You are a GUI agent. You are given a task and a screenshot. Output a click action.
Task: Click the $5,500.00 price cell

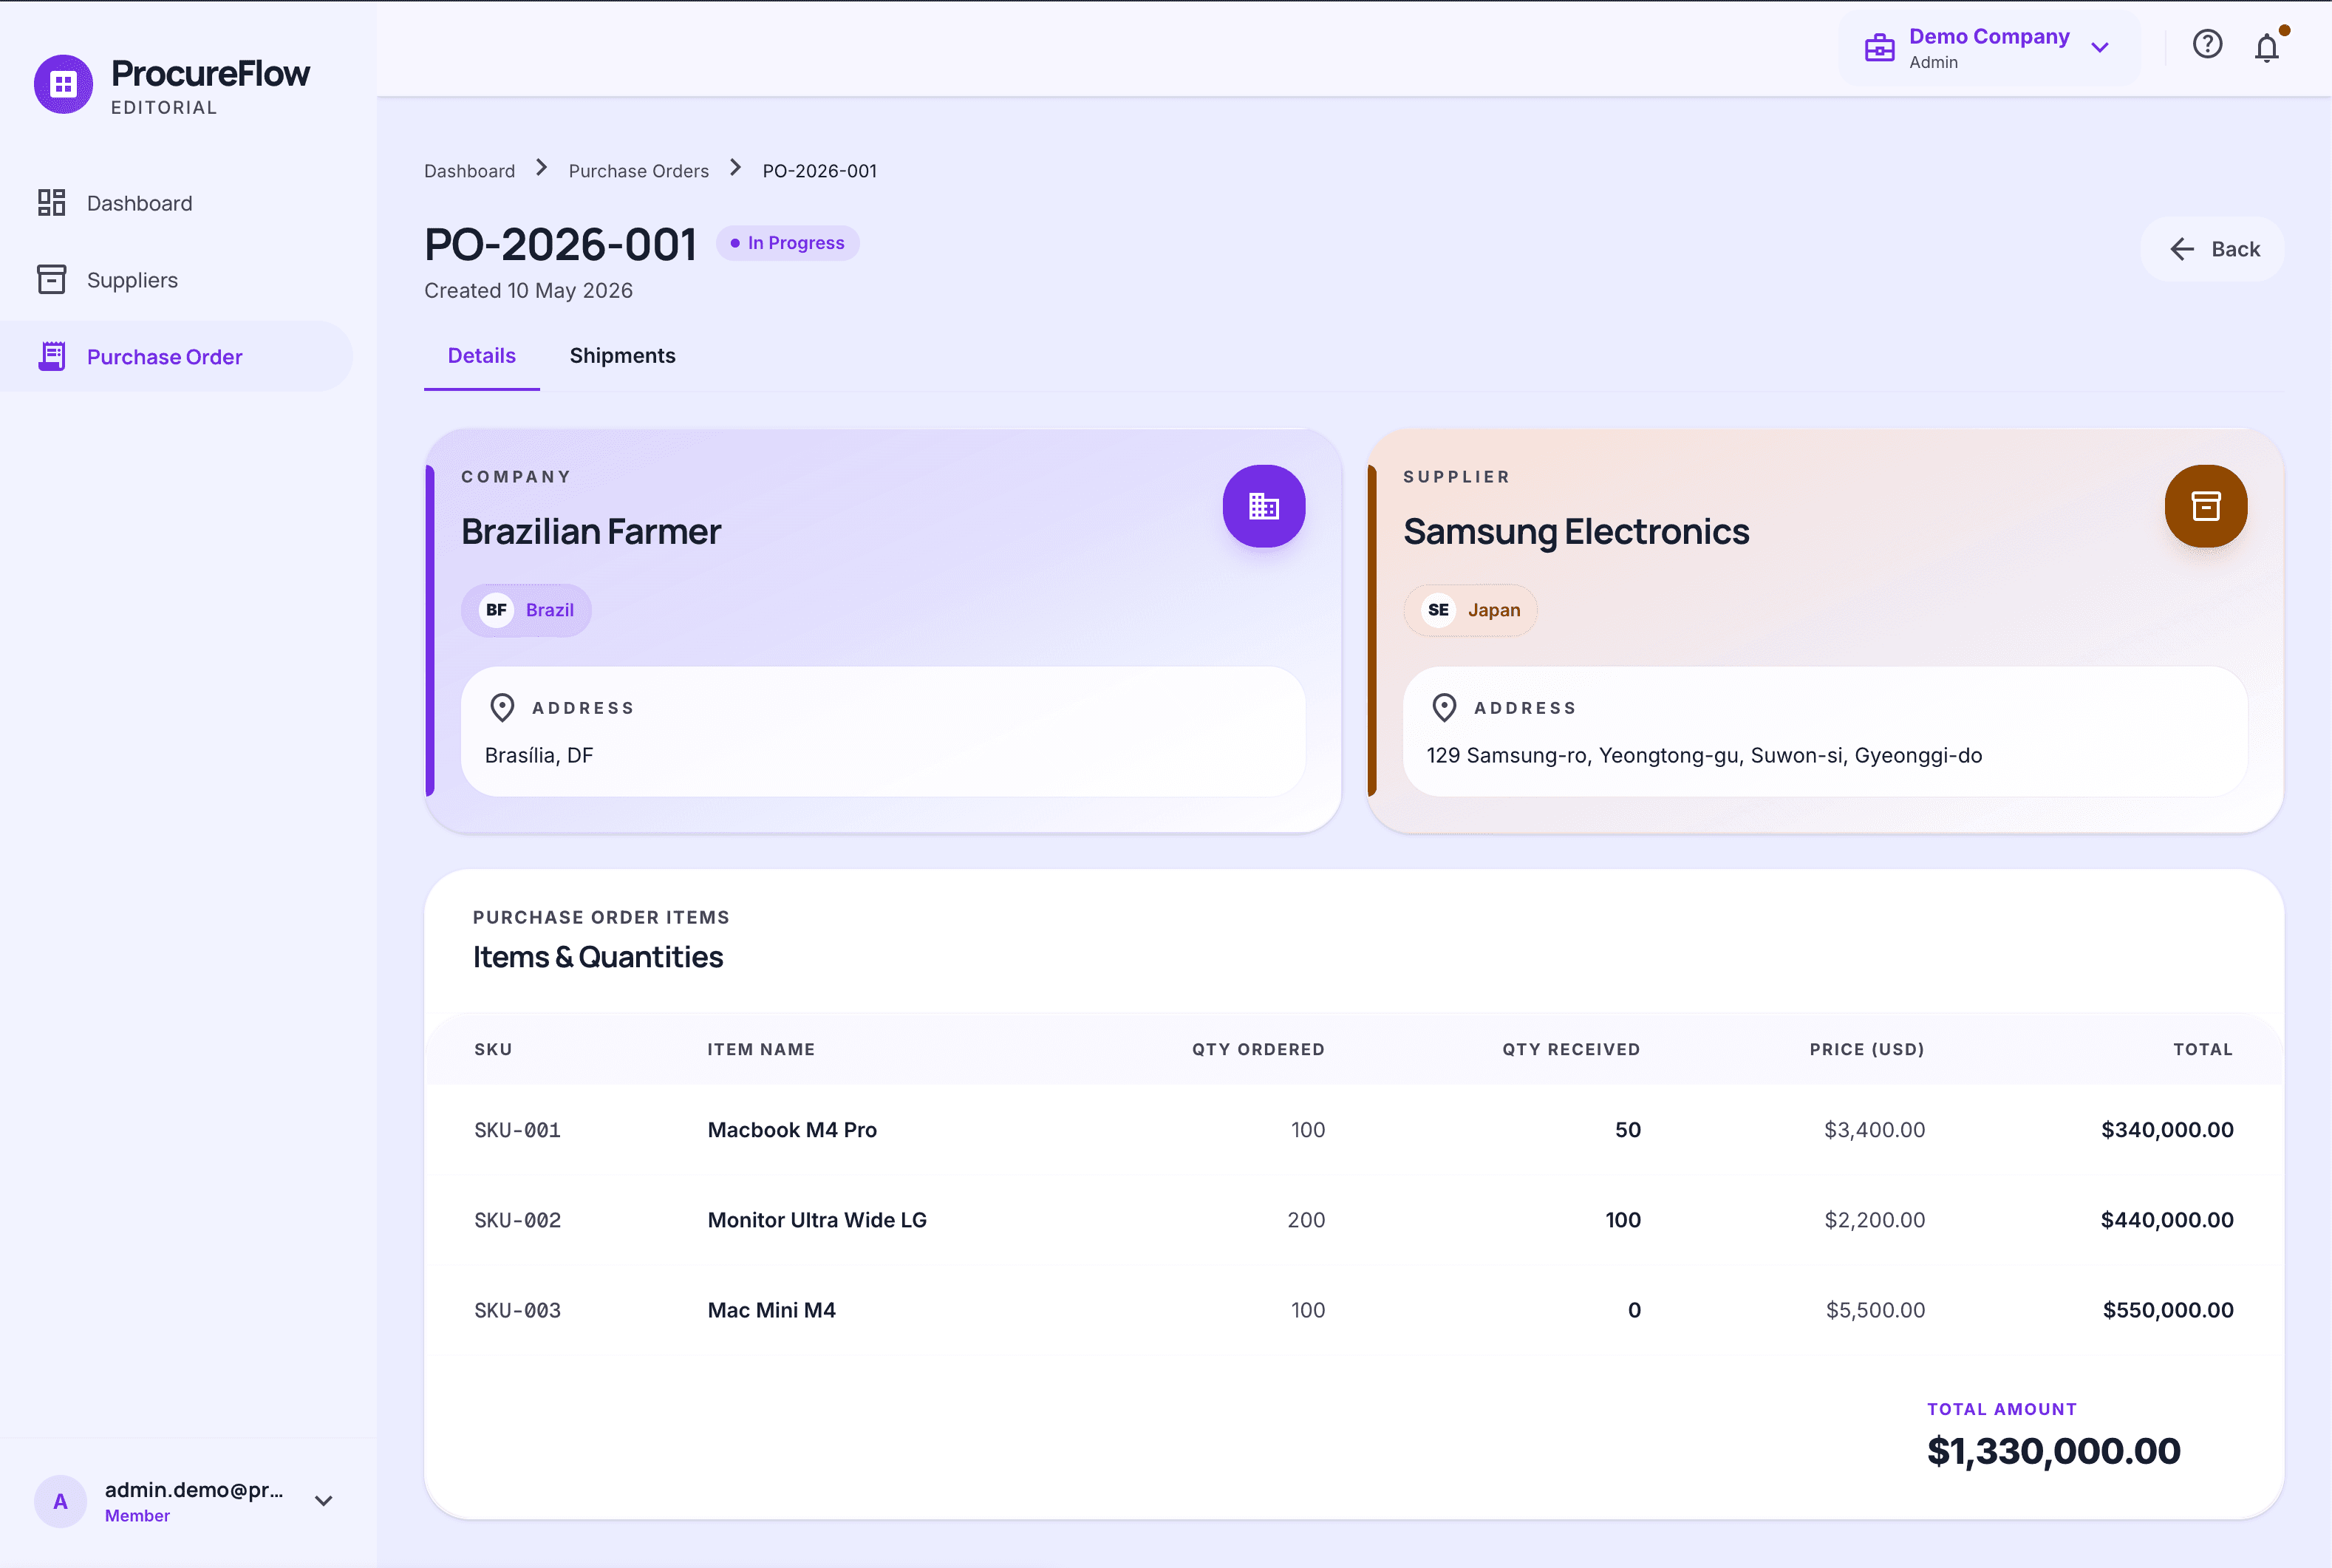(1876, 1310)
